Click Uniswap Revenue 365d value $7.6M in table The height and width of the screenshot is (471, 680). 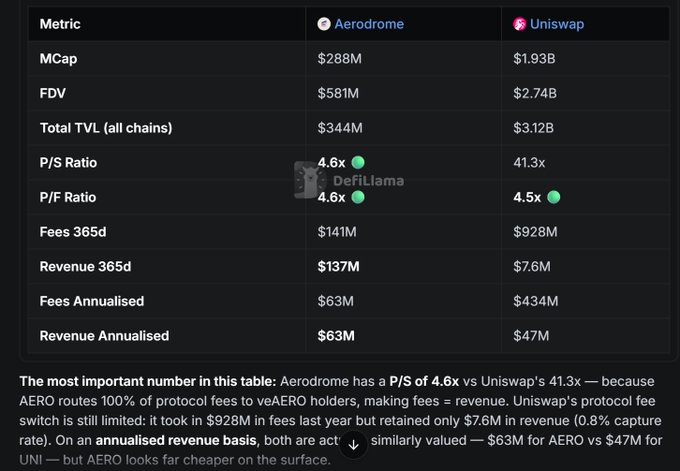(x=532, y=267)
